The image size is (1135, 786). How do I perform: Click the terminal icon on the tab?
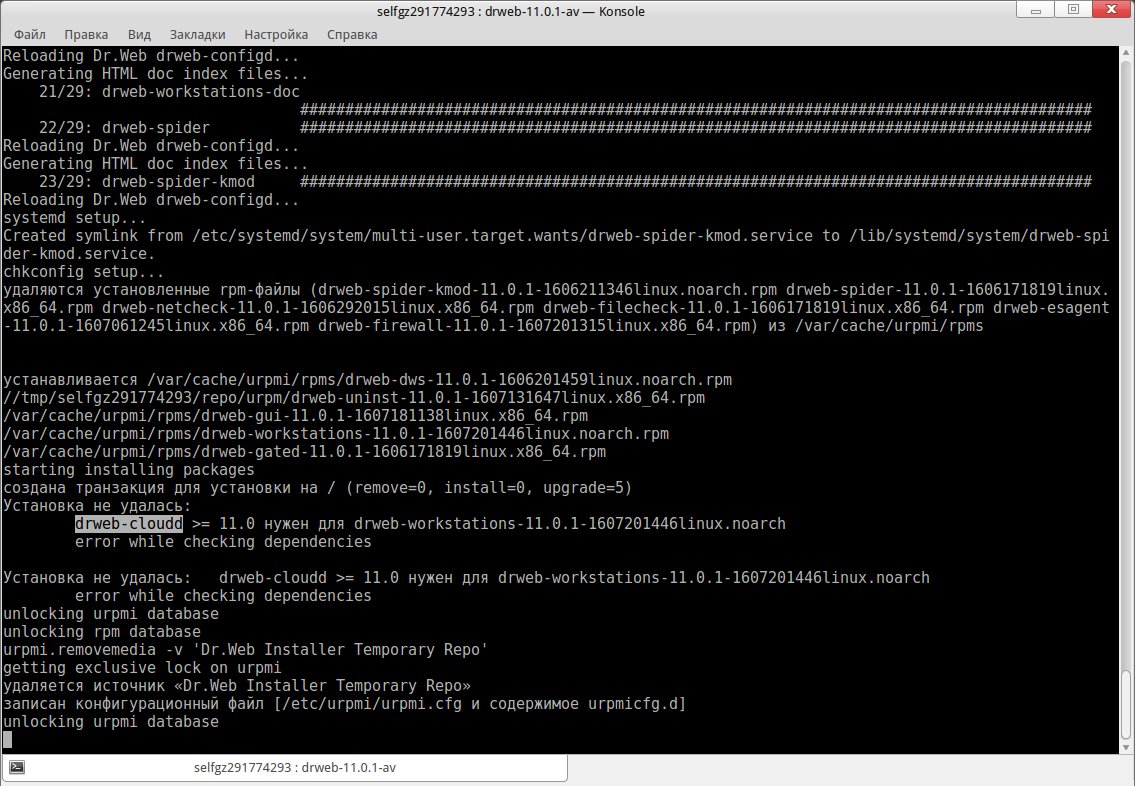click(x=17, y=767)
